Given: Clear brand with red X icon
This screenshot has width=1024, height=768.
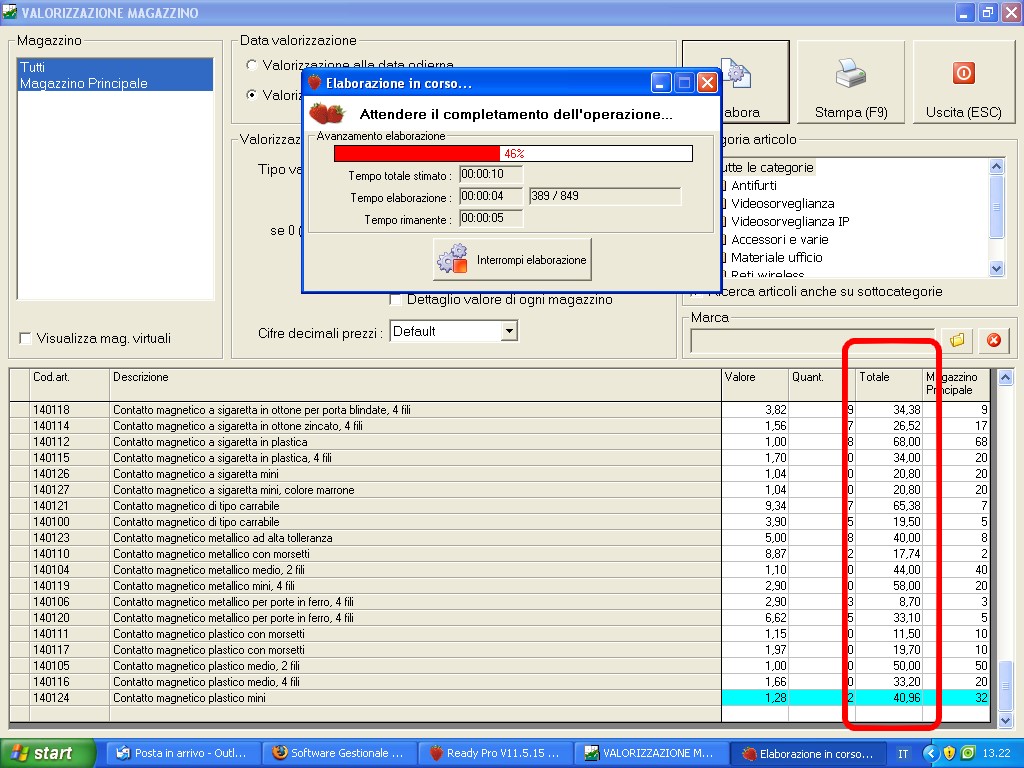Looking at the screenshot, I should [x=993, y=340].
